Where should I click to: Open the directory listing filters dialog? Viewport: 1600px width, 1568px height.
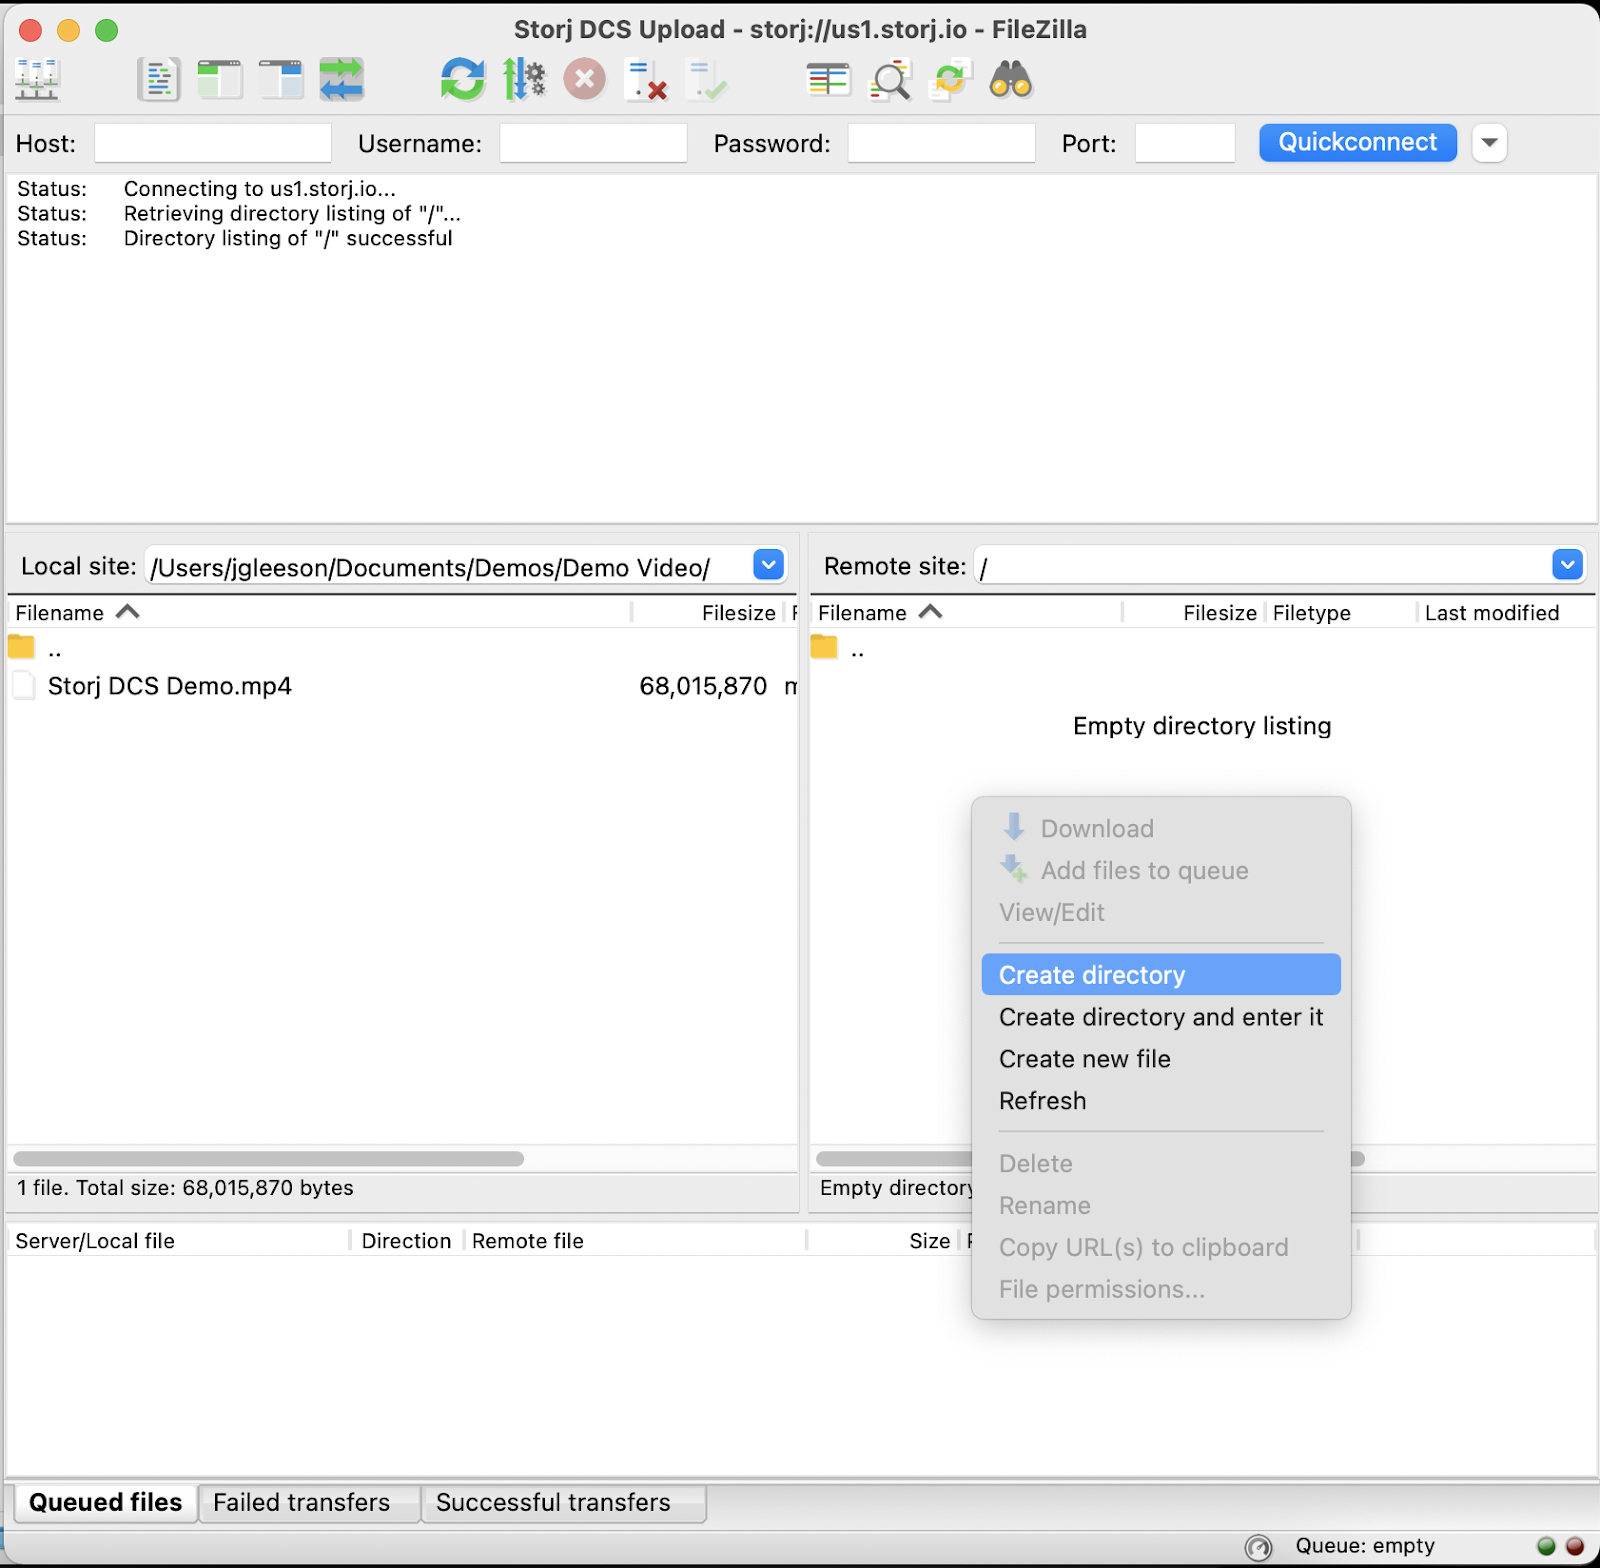(829, 80)
